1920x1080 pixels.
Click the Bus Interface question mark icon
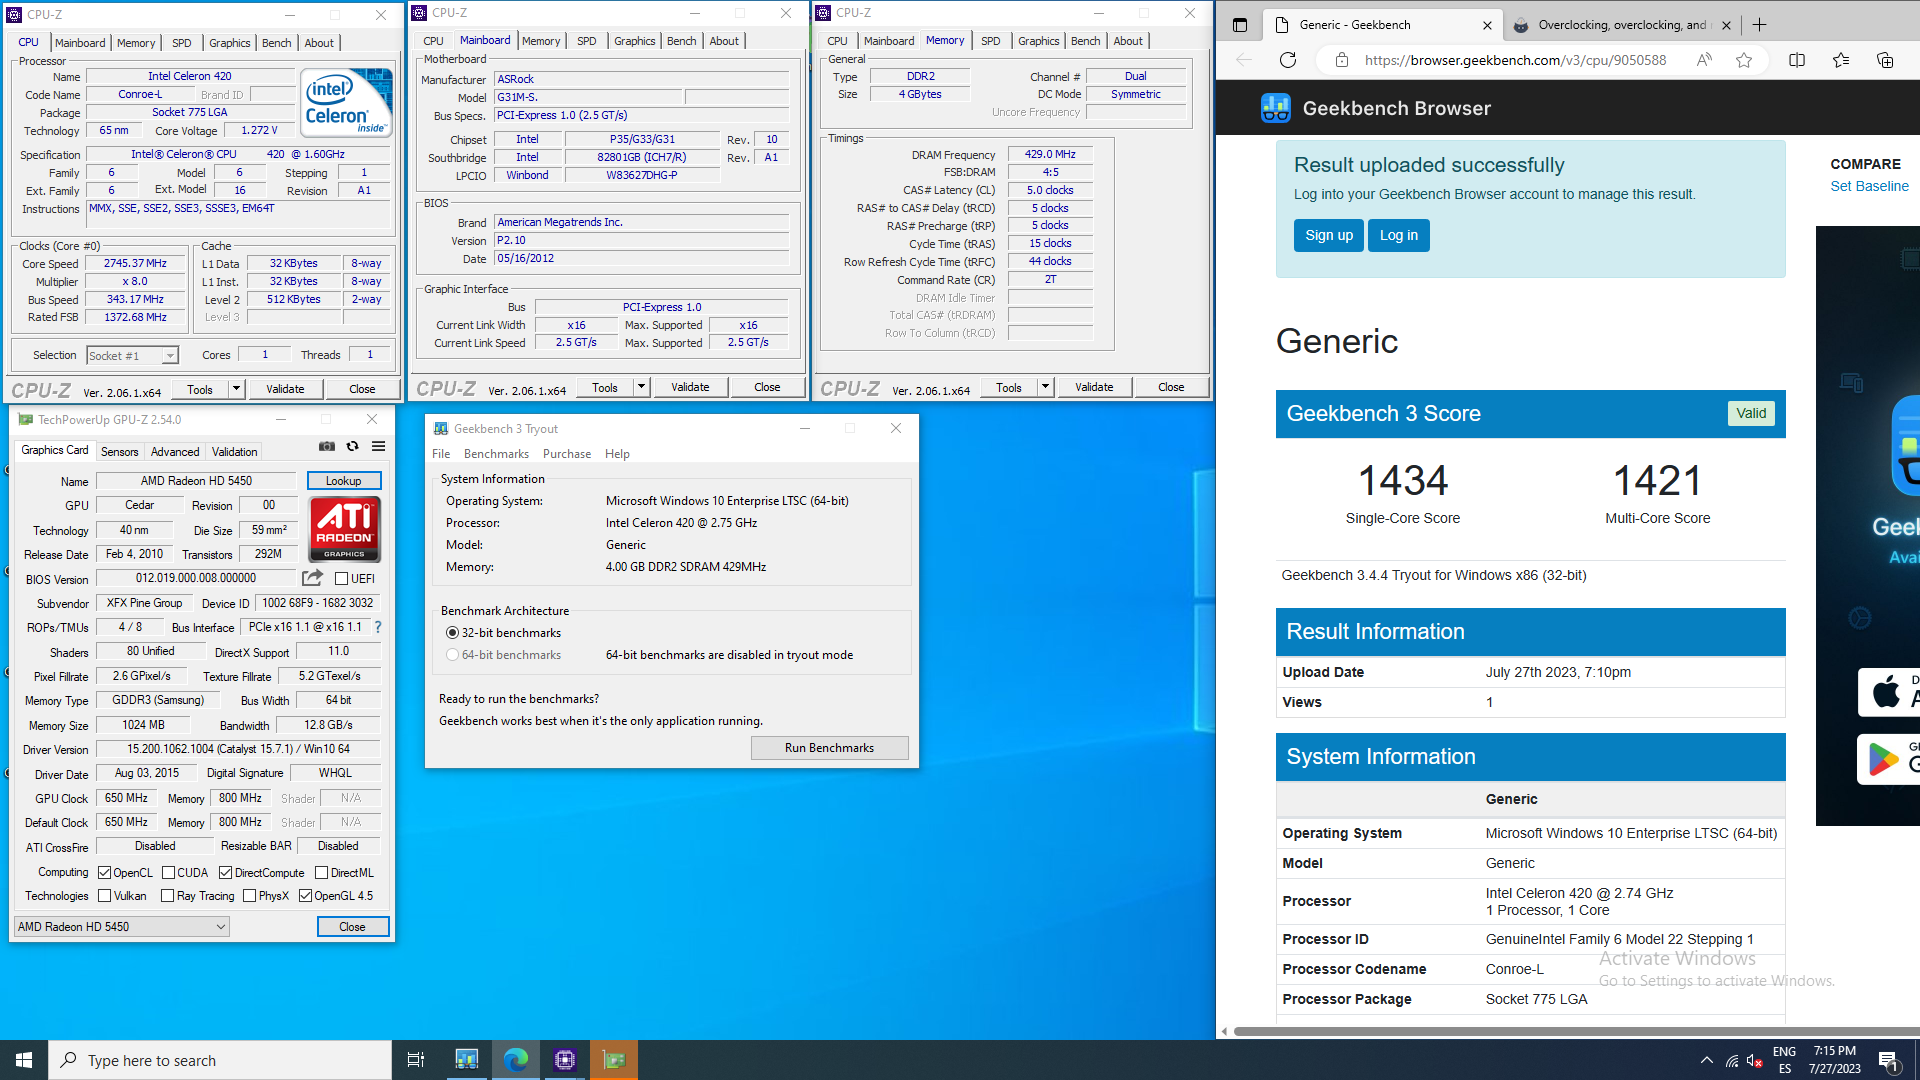tap(378, 627)
